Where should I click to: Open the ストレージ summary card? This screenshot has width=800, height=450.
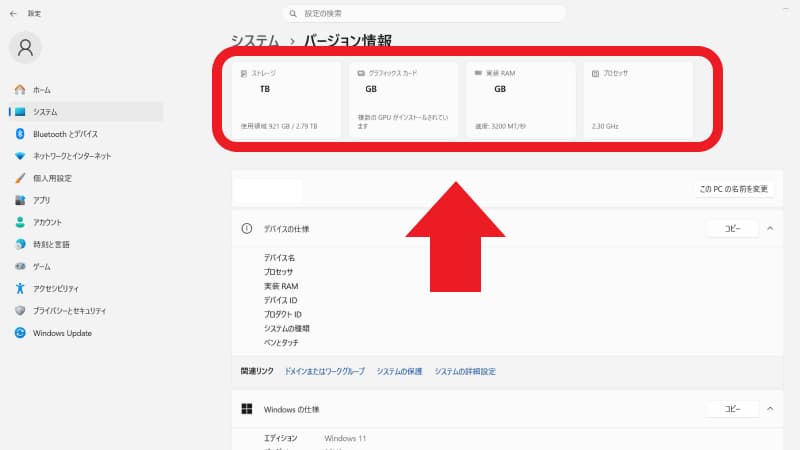[286, 100]
